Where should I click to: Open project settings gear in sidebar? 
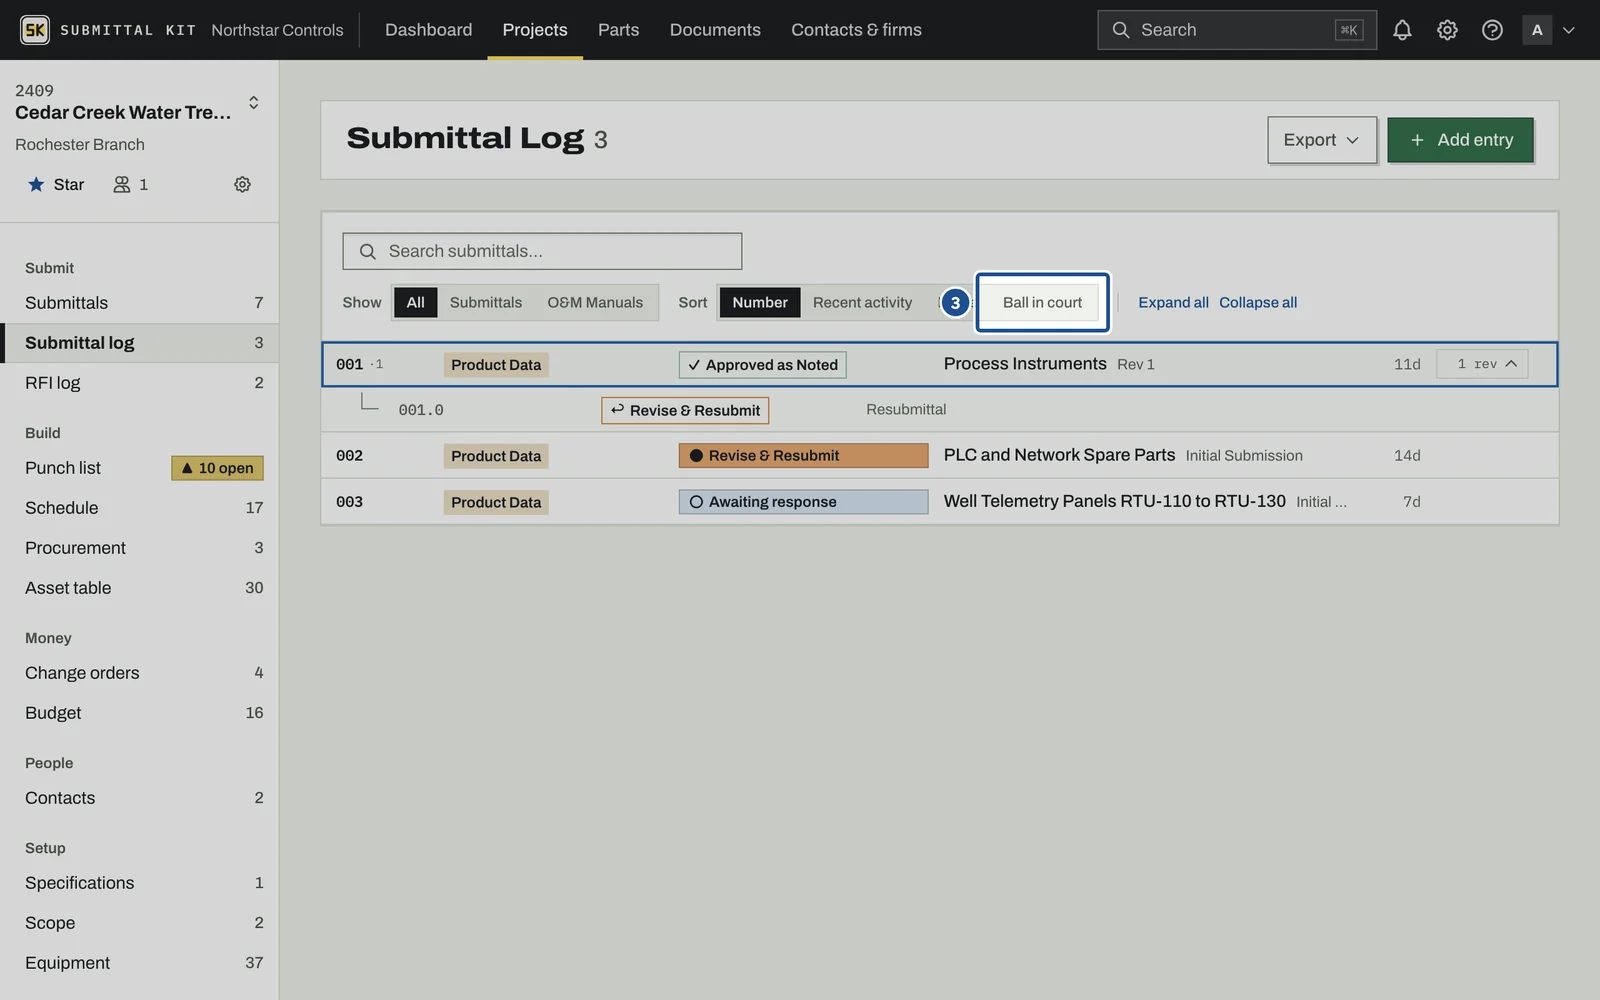(x=242, y=184)
